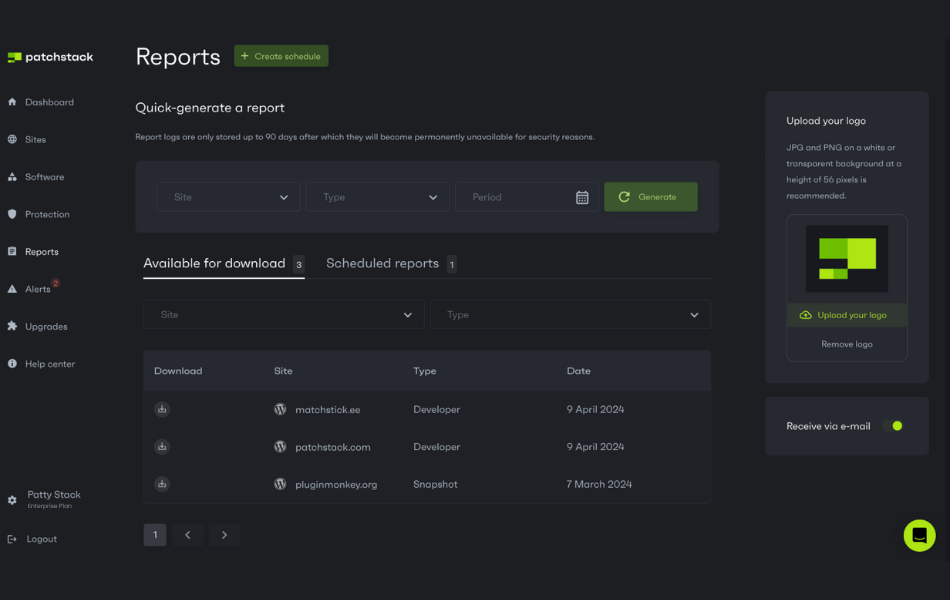This screenshot has width=950, height=600.
Task: Open the Type dropdown in quick-generate
Action: 378,197
